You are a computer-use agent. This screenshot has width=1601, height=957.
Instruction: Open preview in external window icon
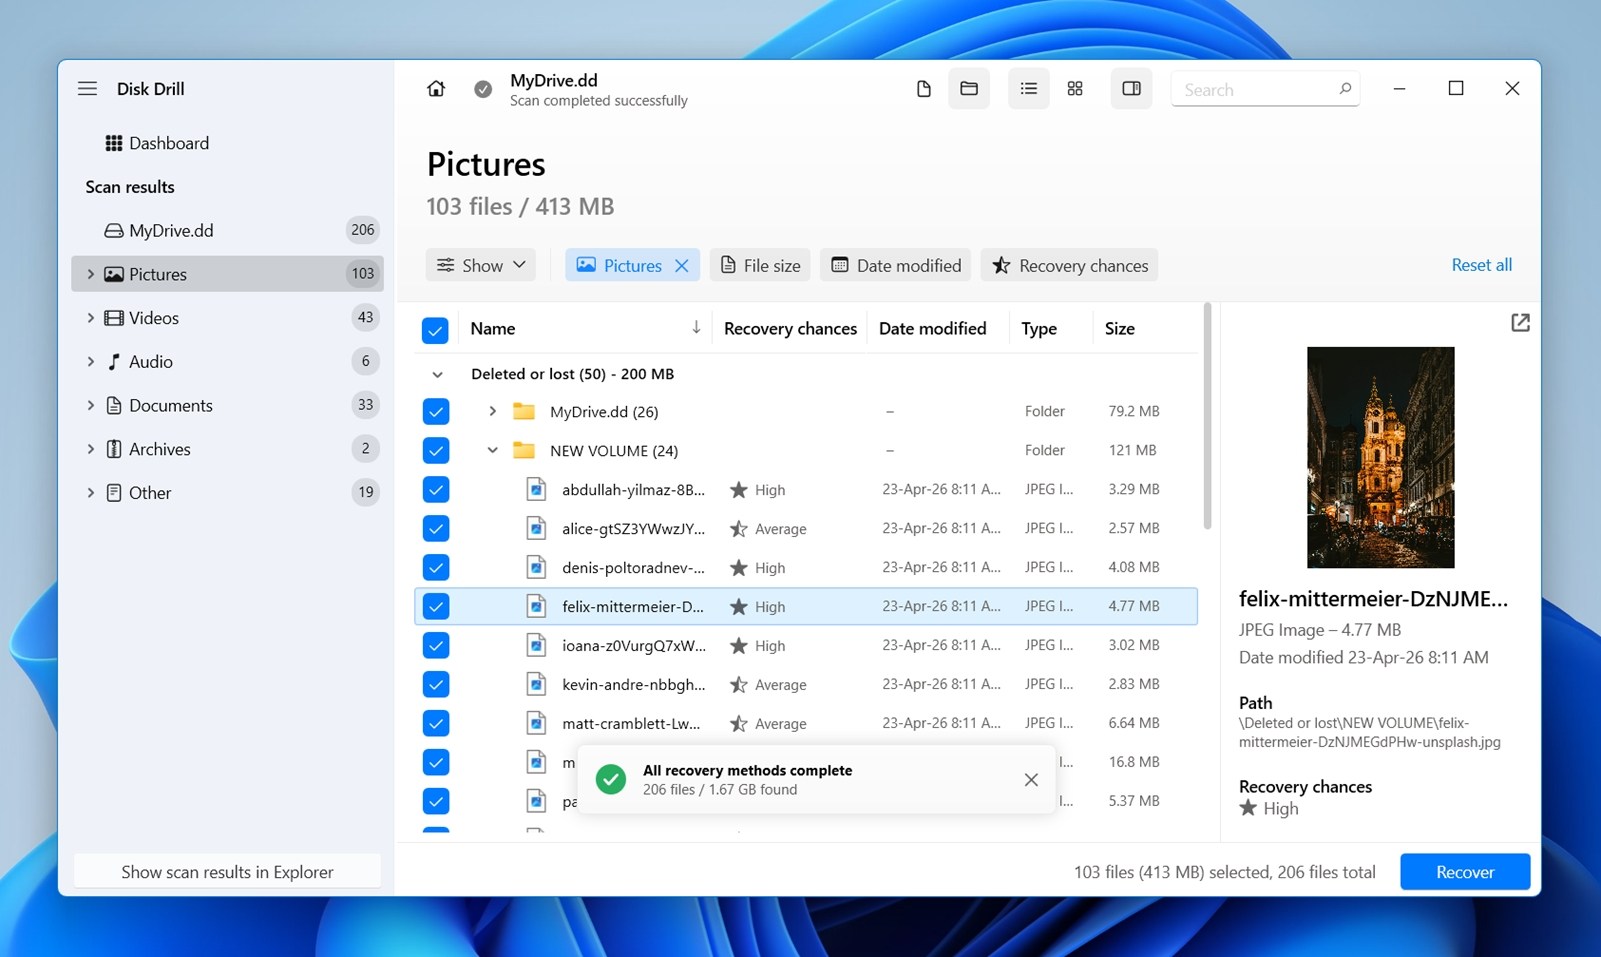pyautogui.click(x=1520, y=323)
